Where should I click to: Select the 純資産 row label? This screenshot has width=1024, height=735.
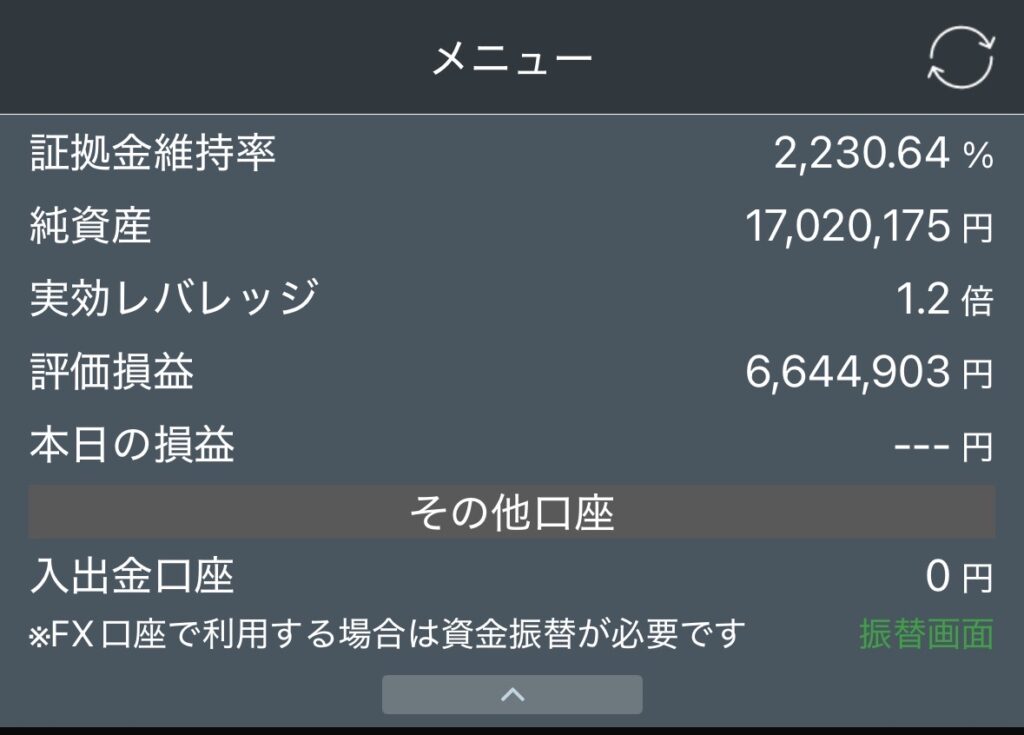(90, 227)
